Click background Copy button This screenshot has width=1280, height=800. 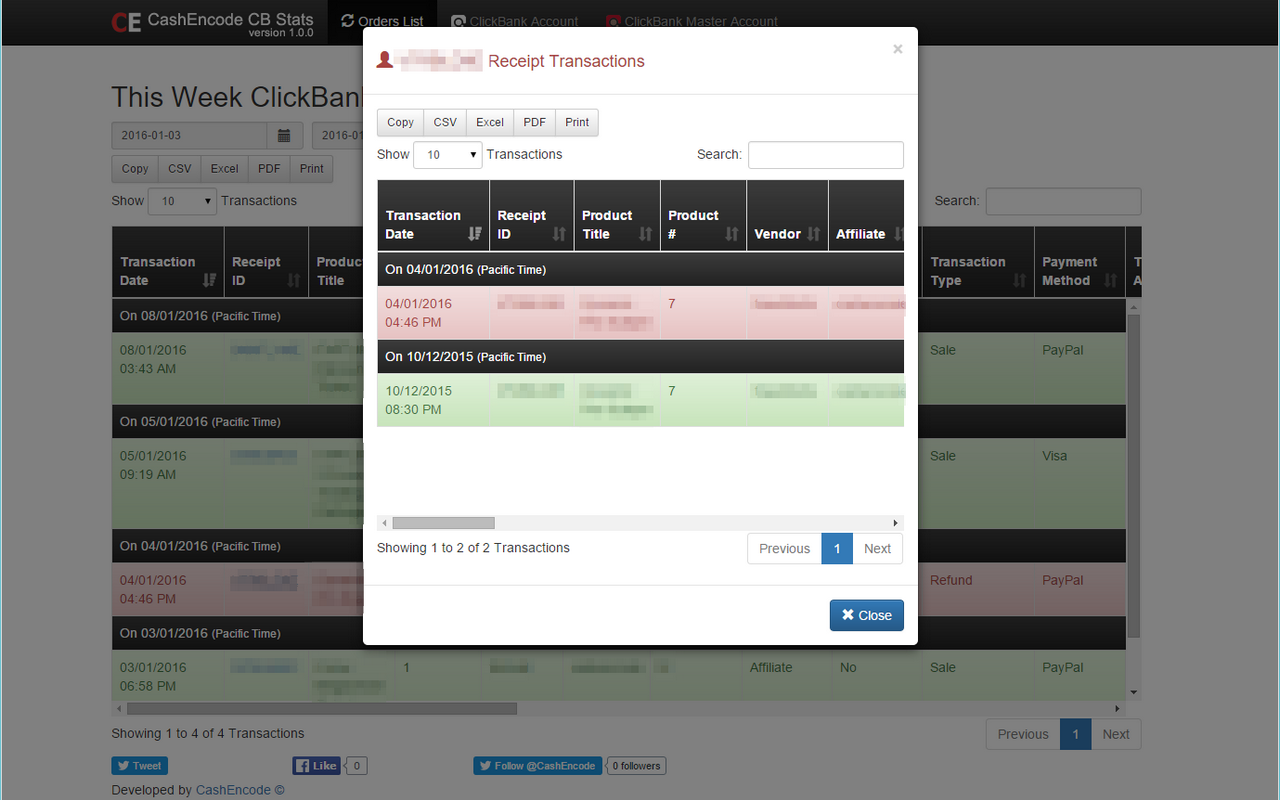[135, 169]
